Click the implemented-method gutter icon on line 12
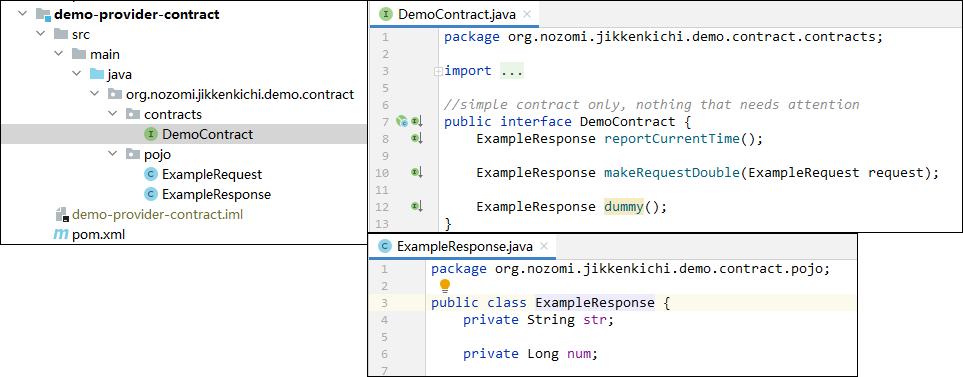The width and height of the screenshot is (963, 377). (x=417, y=206)
